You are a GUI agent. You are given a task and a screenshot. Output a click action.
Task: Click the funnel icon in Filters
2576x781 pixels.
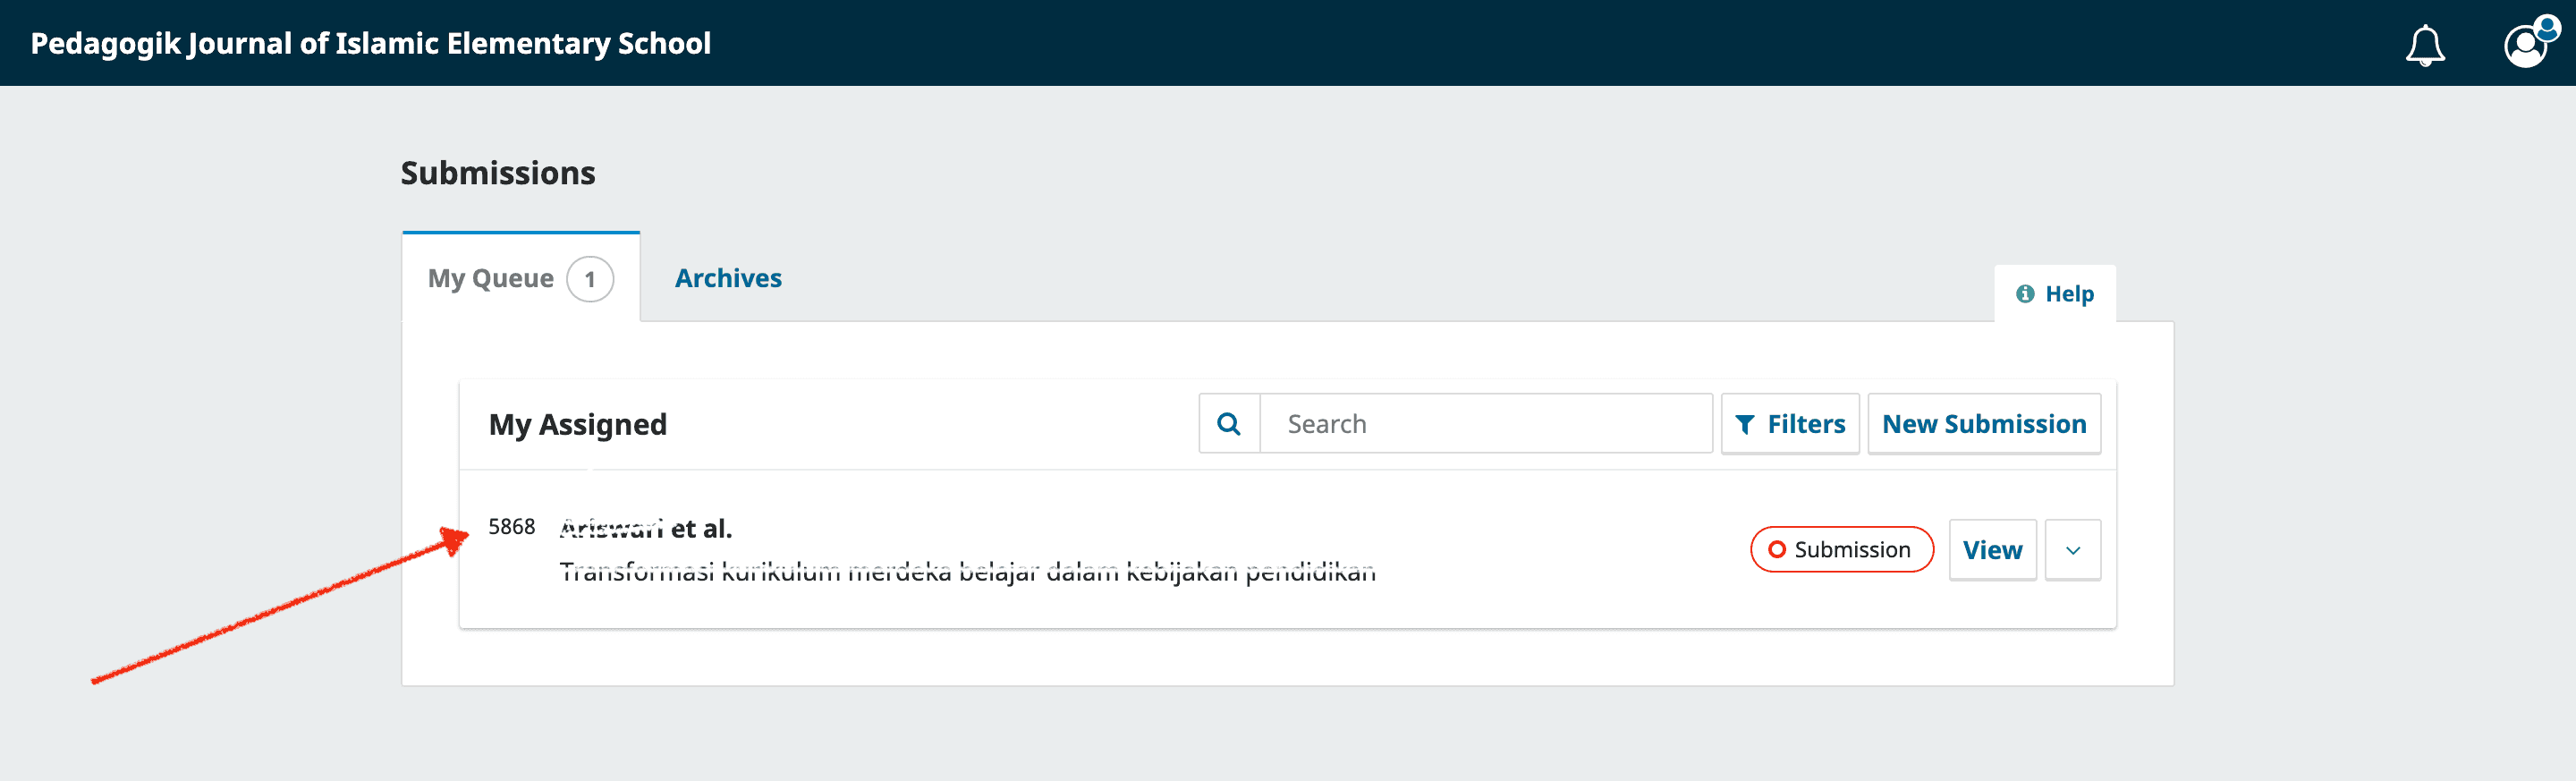(1744, 425)
